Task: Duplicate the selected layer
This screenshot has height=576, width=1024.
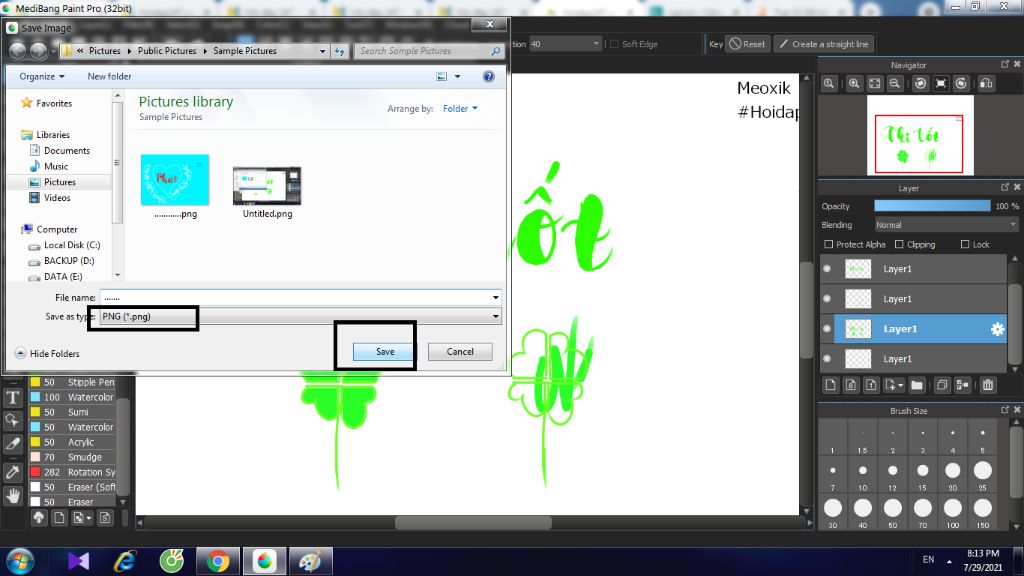Action: click(942, 385)
